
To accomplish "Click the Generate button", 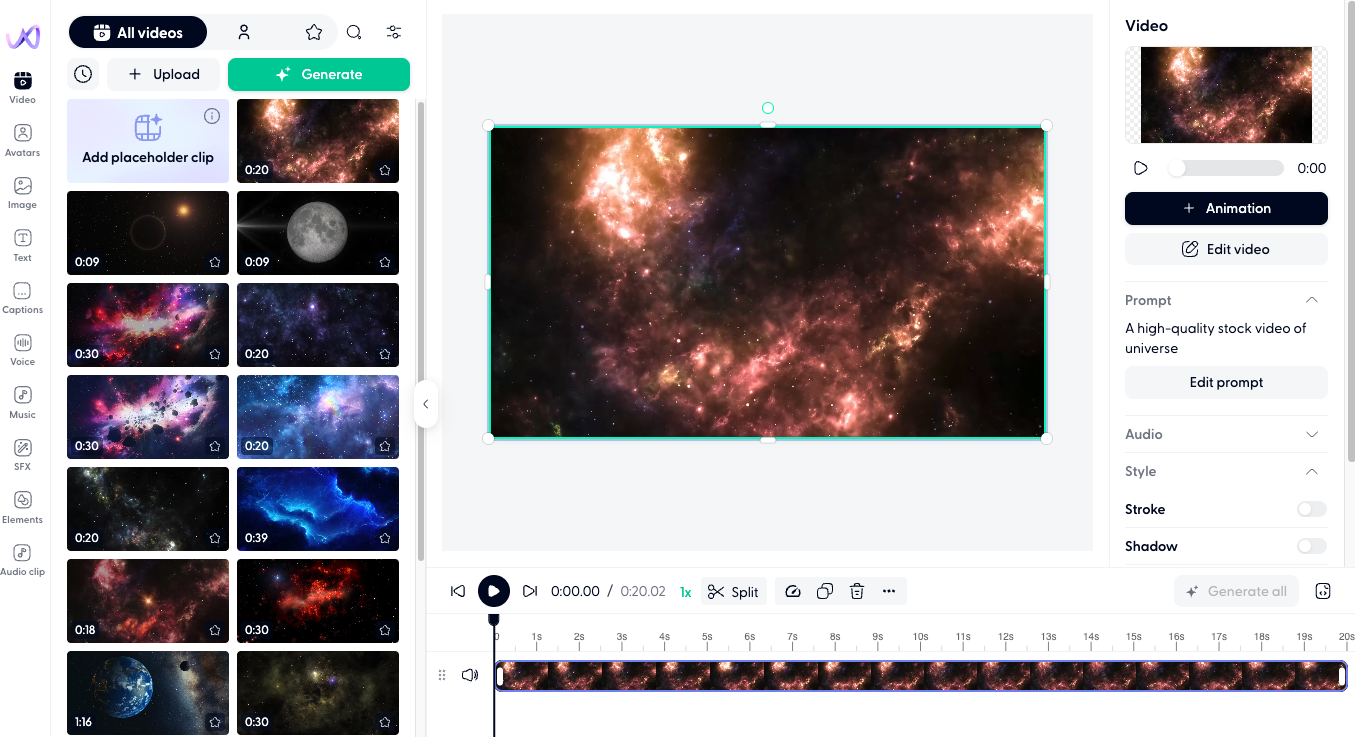I will (x=319, y=74).
